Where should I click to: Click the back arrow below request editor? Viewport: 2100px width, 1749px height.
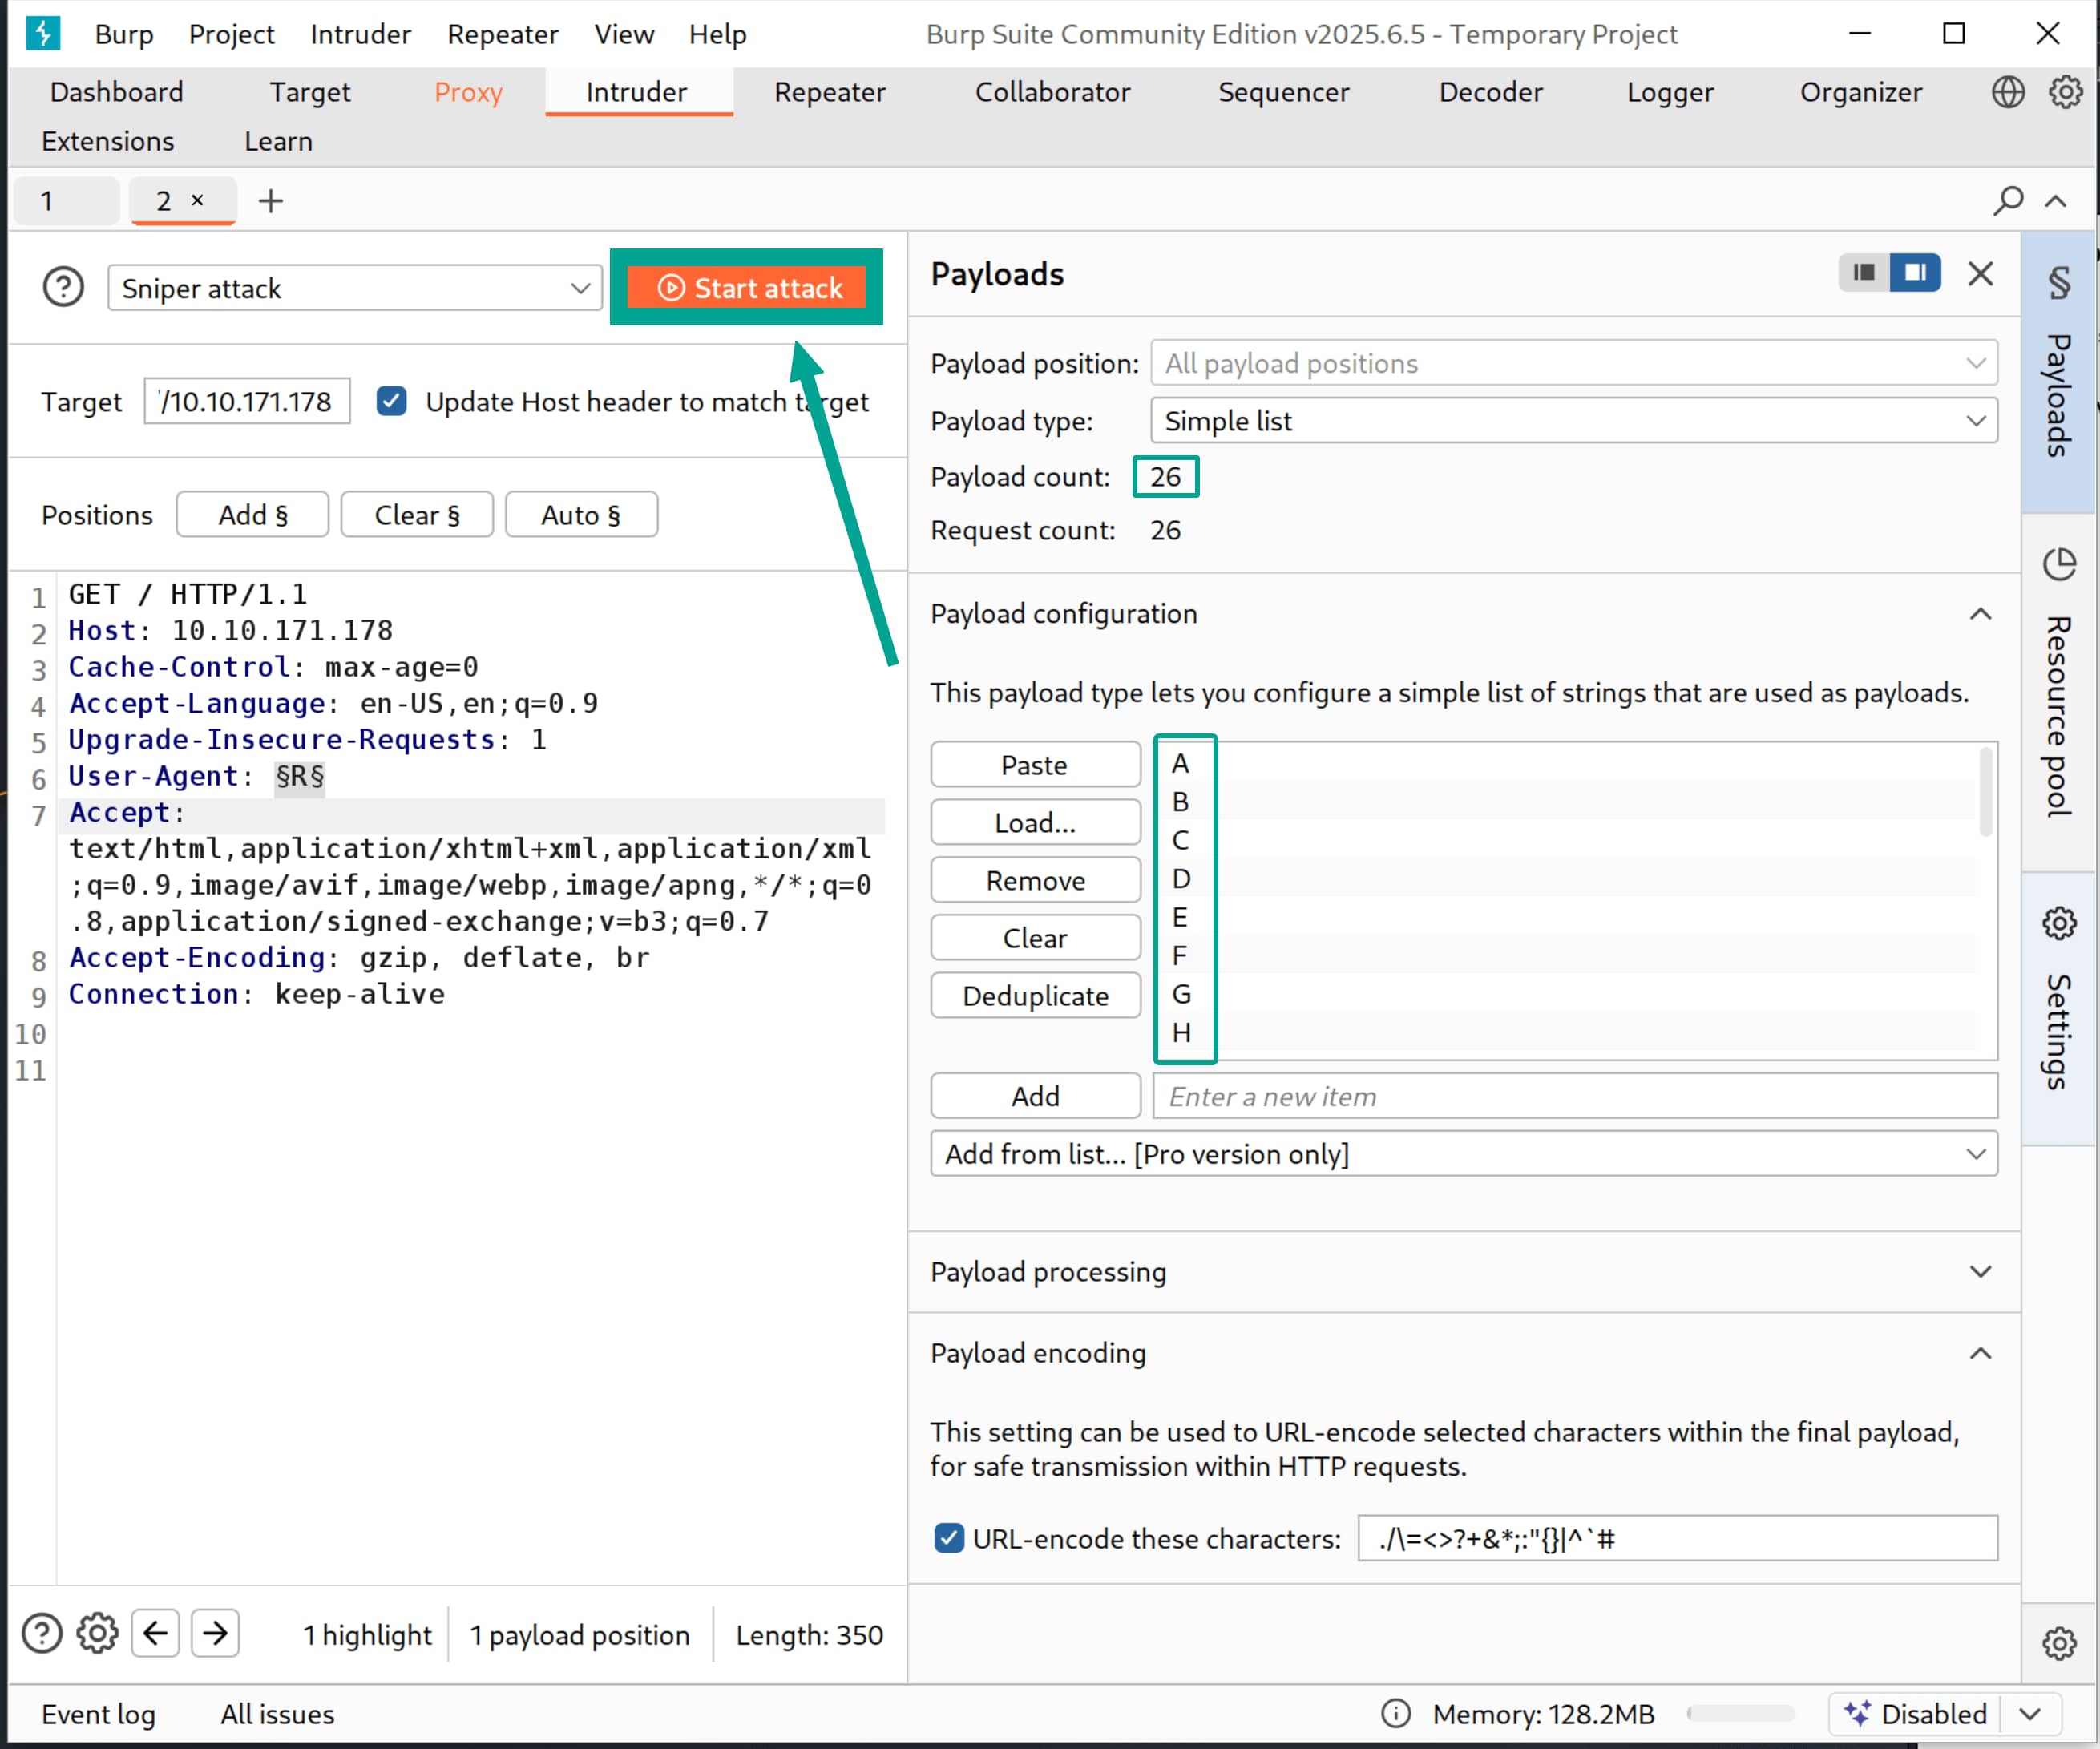coord(155,1634)
